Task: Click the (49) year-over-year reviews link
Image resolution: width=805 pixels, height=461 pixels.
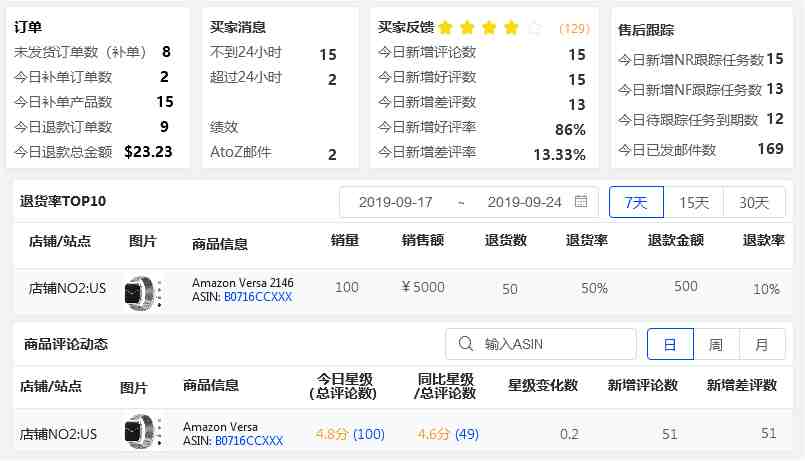Action: 467,434
